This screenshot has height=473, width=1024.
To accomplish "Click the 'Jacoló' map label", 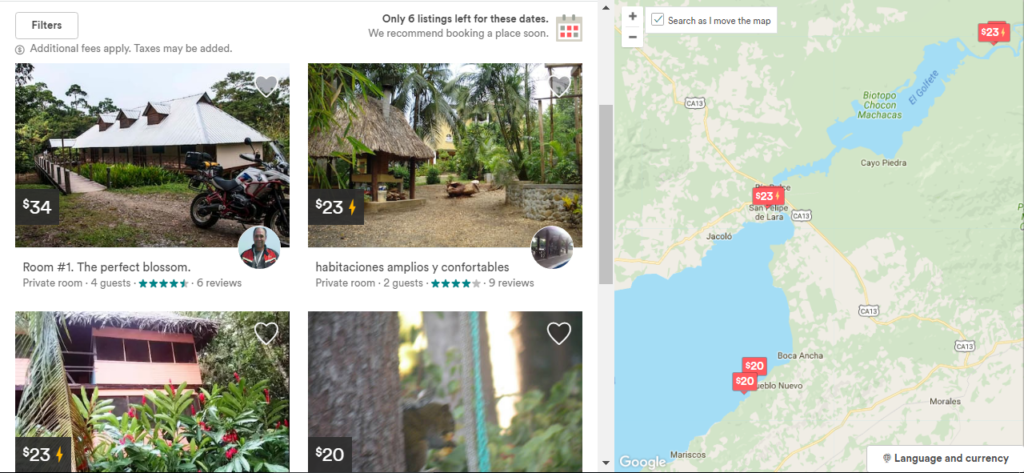I will 720,236.
